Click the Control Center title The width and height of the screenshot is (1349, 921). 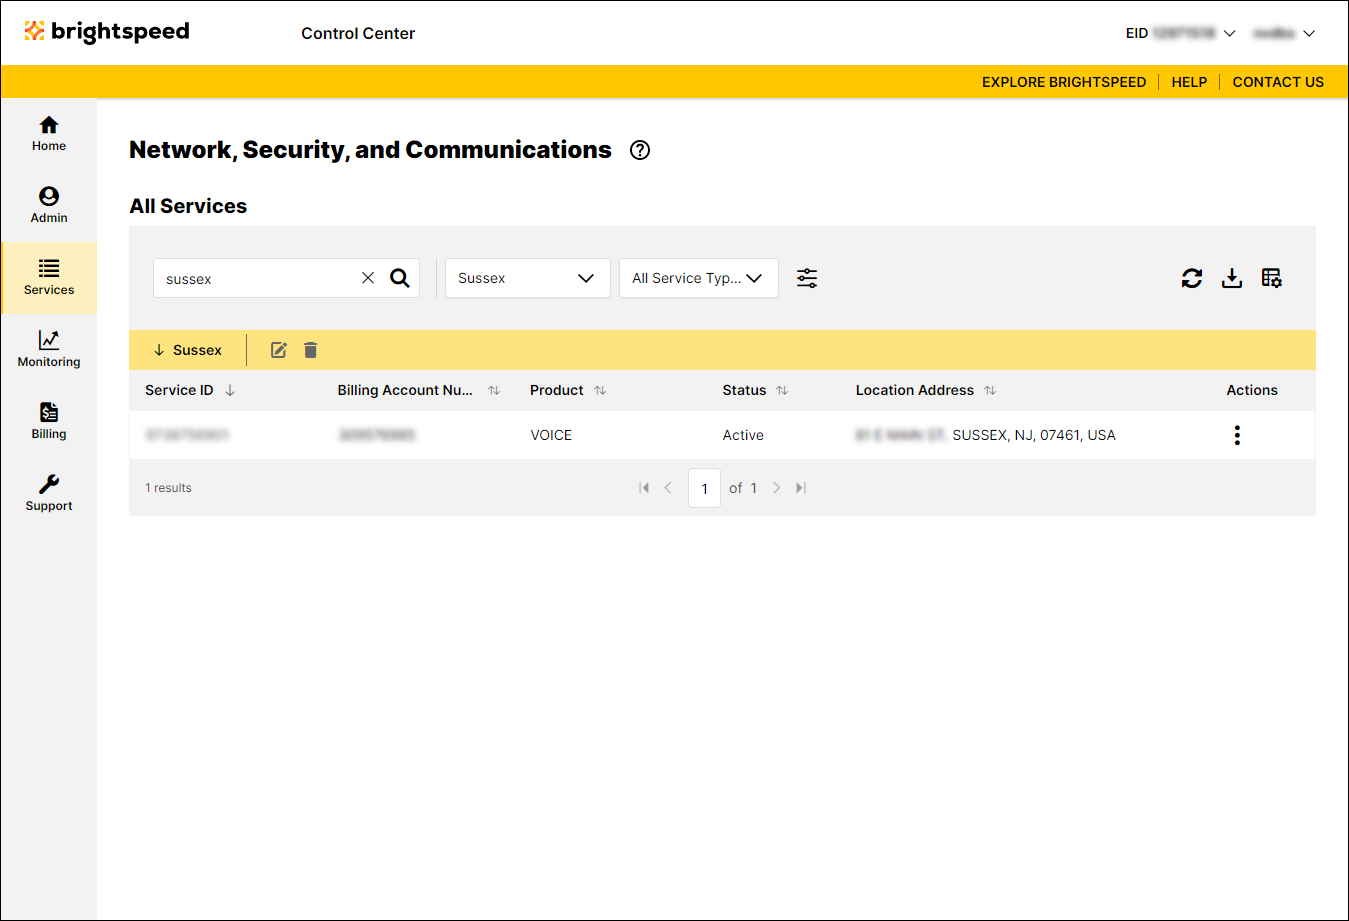click(358, 33)
